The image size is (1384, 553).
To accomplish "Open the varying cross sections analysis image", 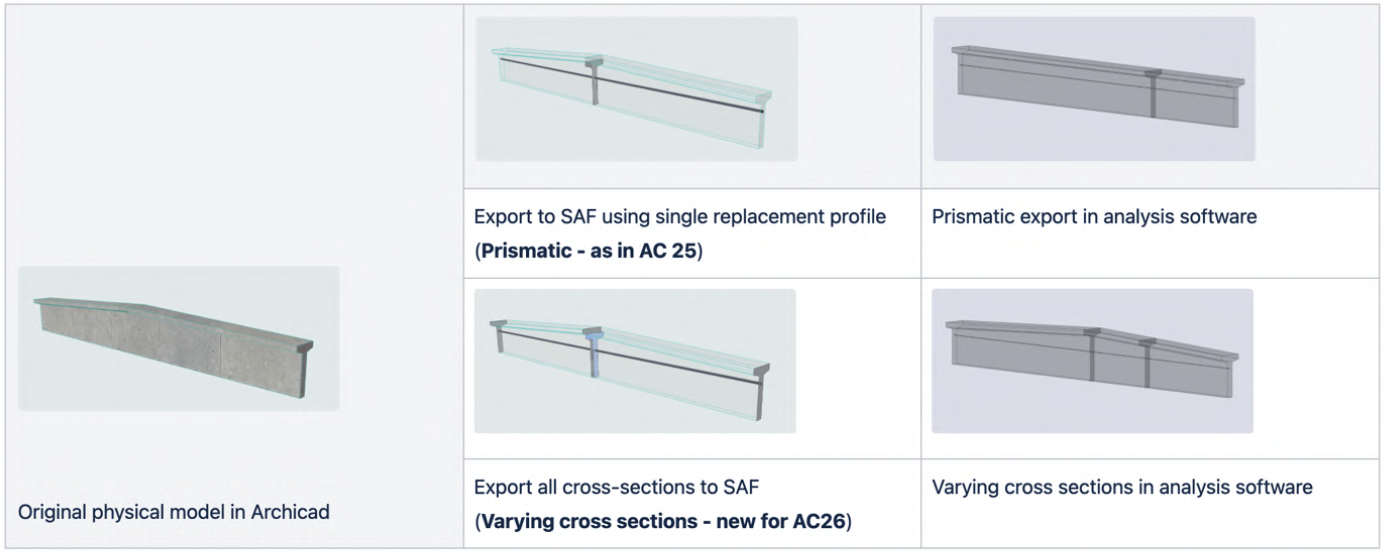I will (x=1092, y=361).
